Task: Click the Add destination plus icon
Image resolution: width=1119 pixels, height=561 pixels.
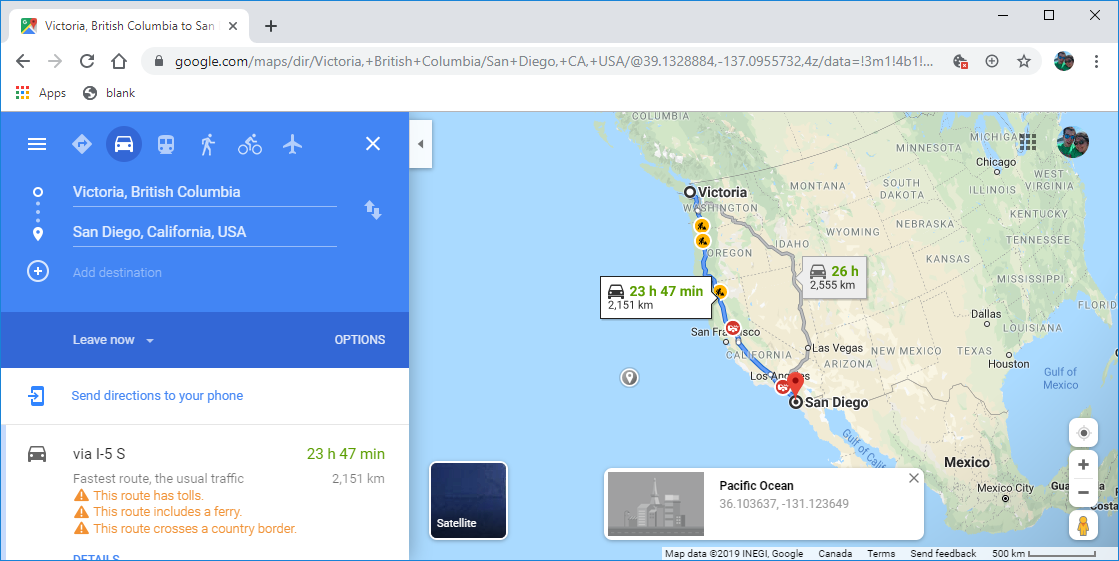Action: (38, 271)
